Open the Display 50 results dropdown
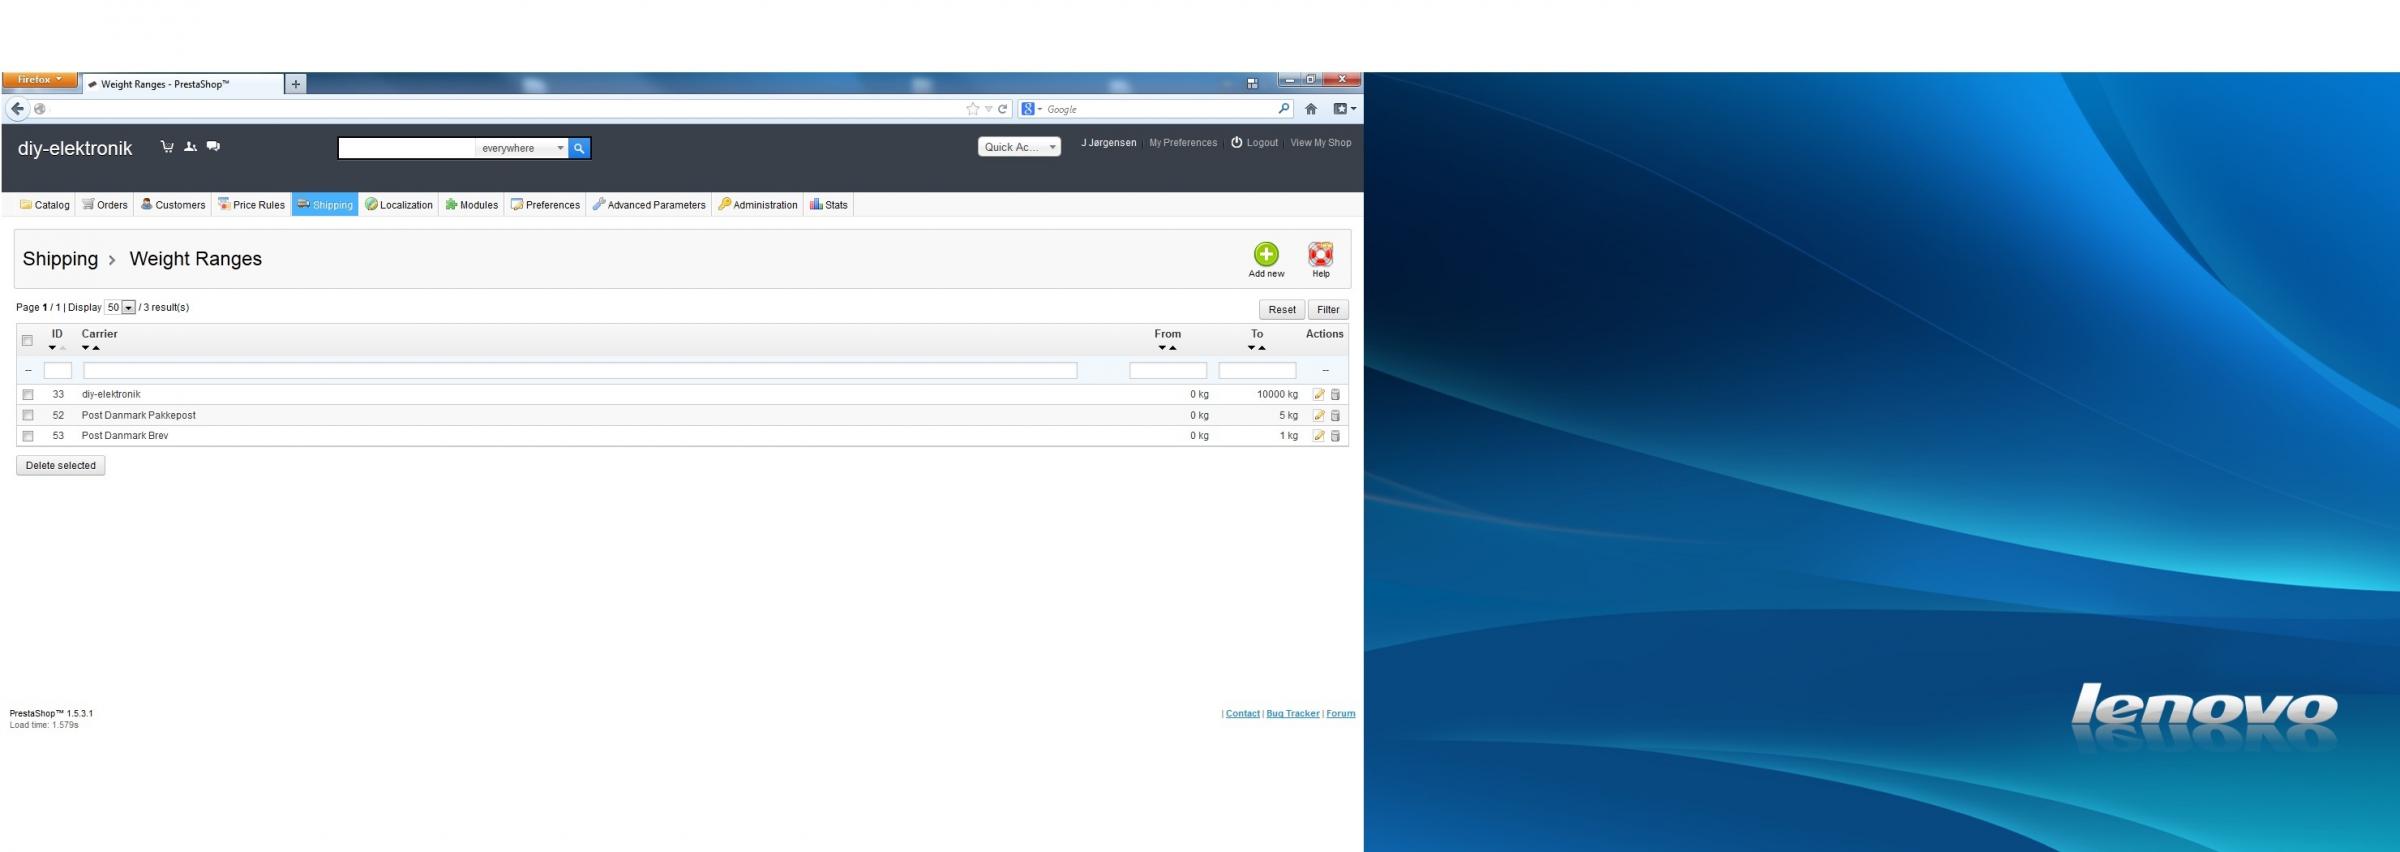 [120, 308]
